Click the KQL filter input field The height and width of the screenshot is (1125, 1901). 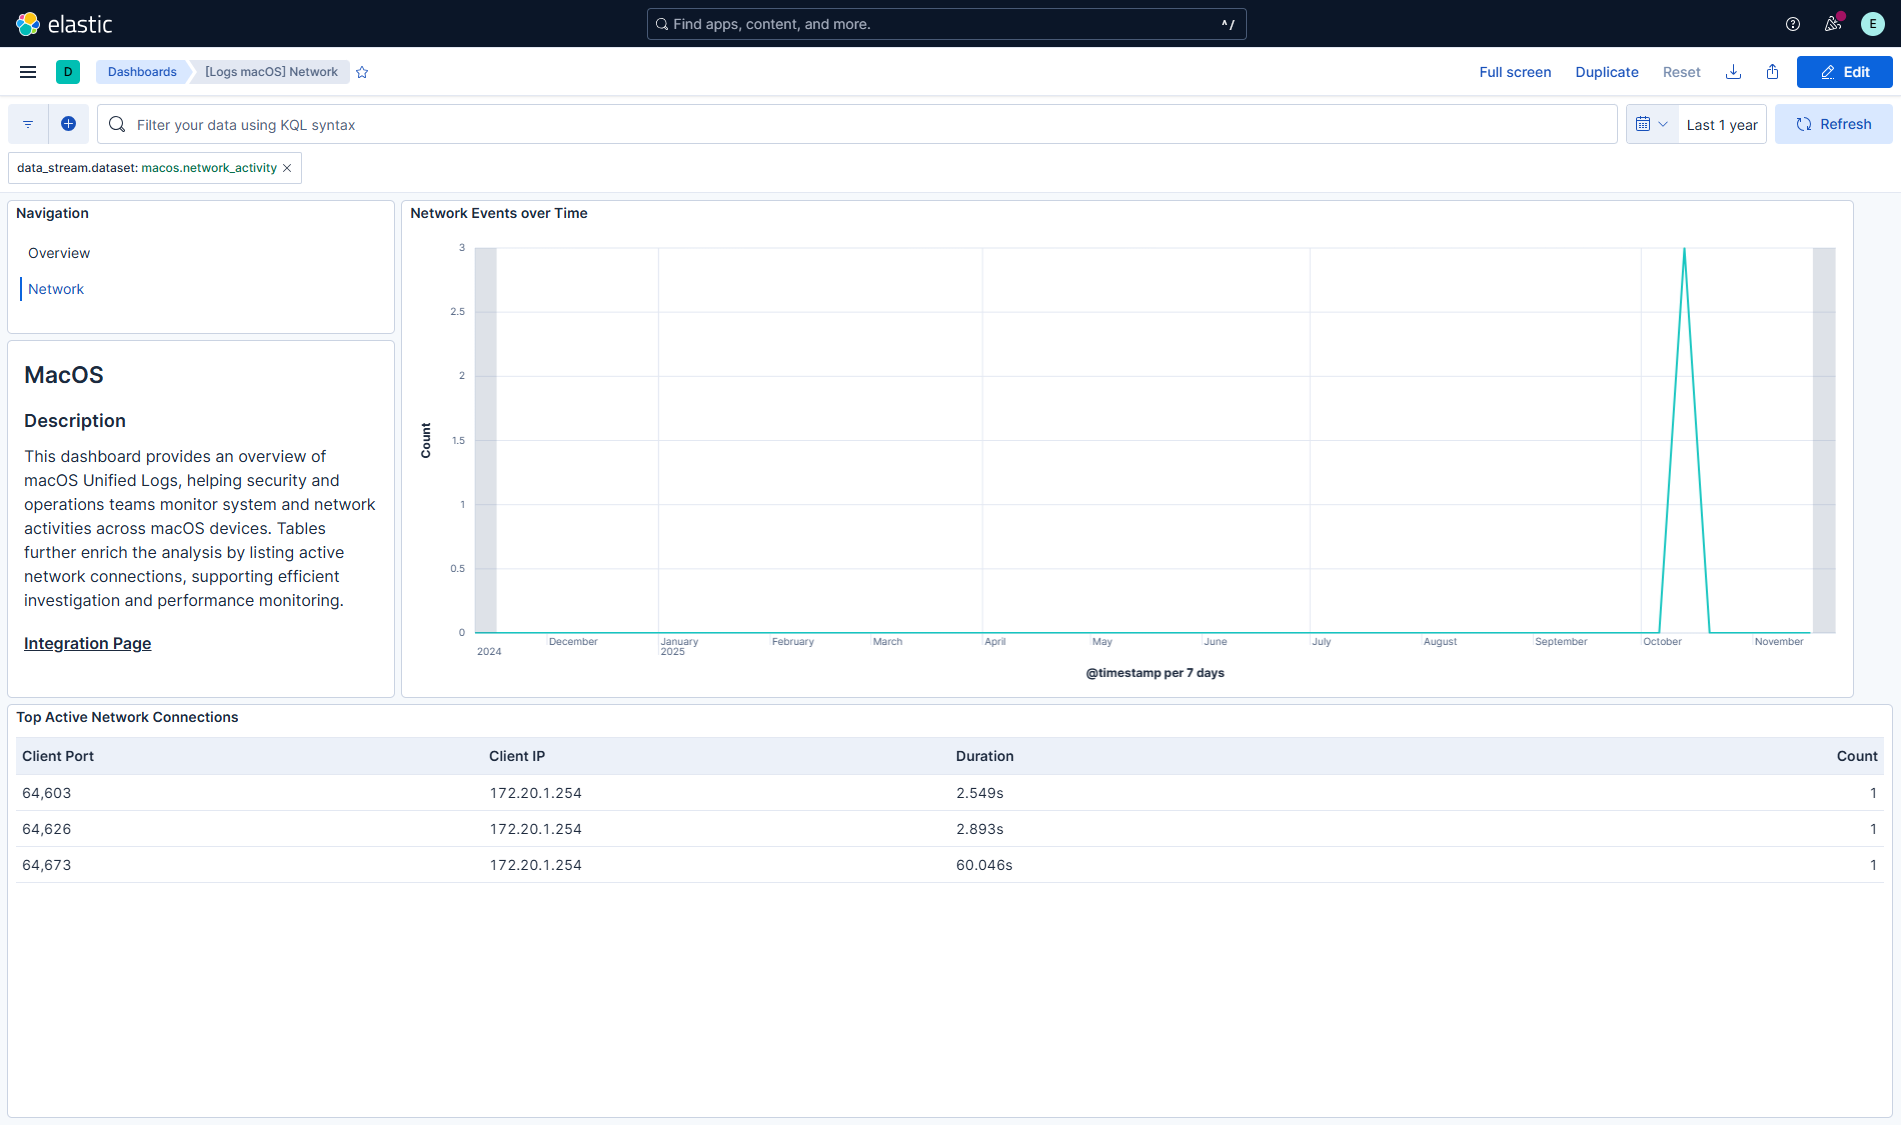600,124
